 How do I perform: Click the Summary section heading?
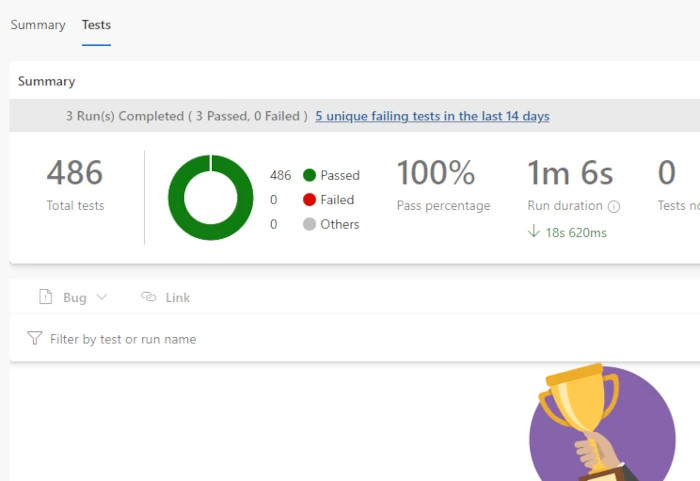pos(46,81)
